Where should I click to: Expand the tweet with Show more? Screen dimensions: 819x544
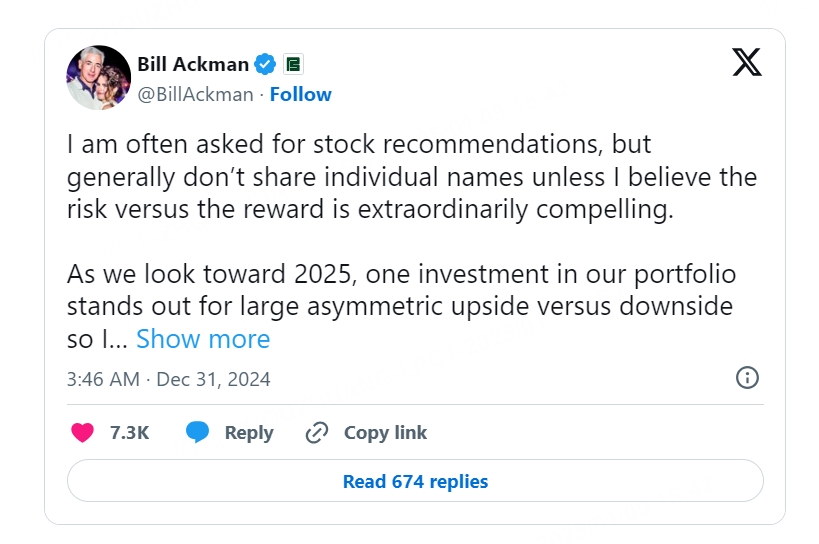tap(203, 339)
